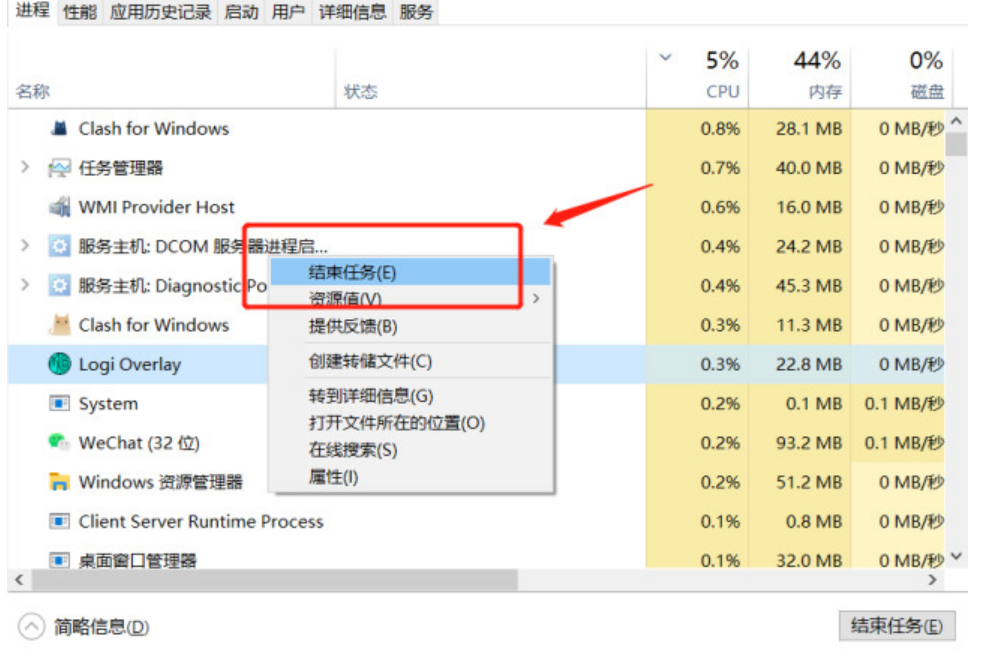Click the Logi Overlay green icon

[60, 364]
